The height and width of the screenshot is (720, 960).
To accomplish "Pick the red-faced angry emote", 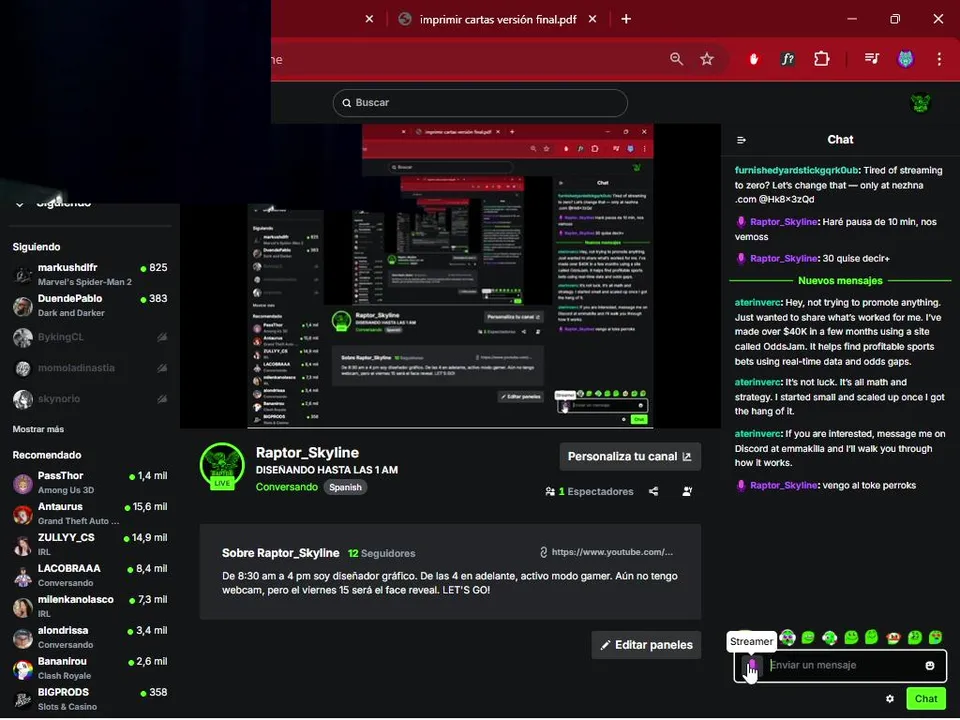I will (x=893, y=638).
